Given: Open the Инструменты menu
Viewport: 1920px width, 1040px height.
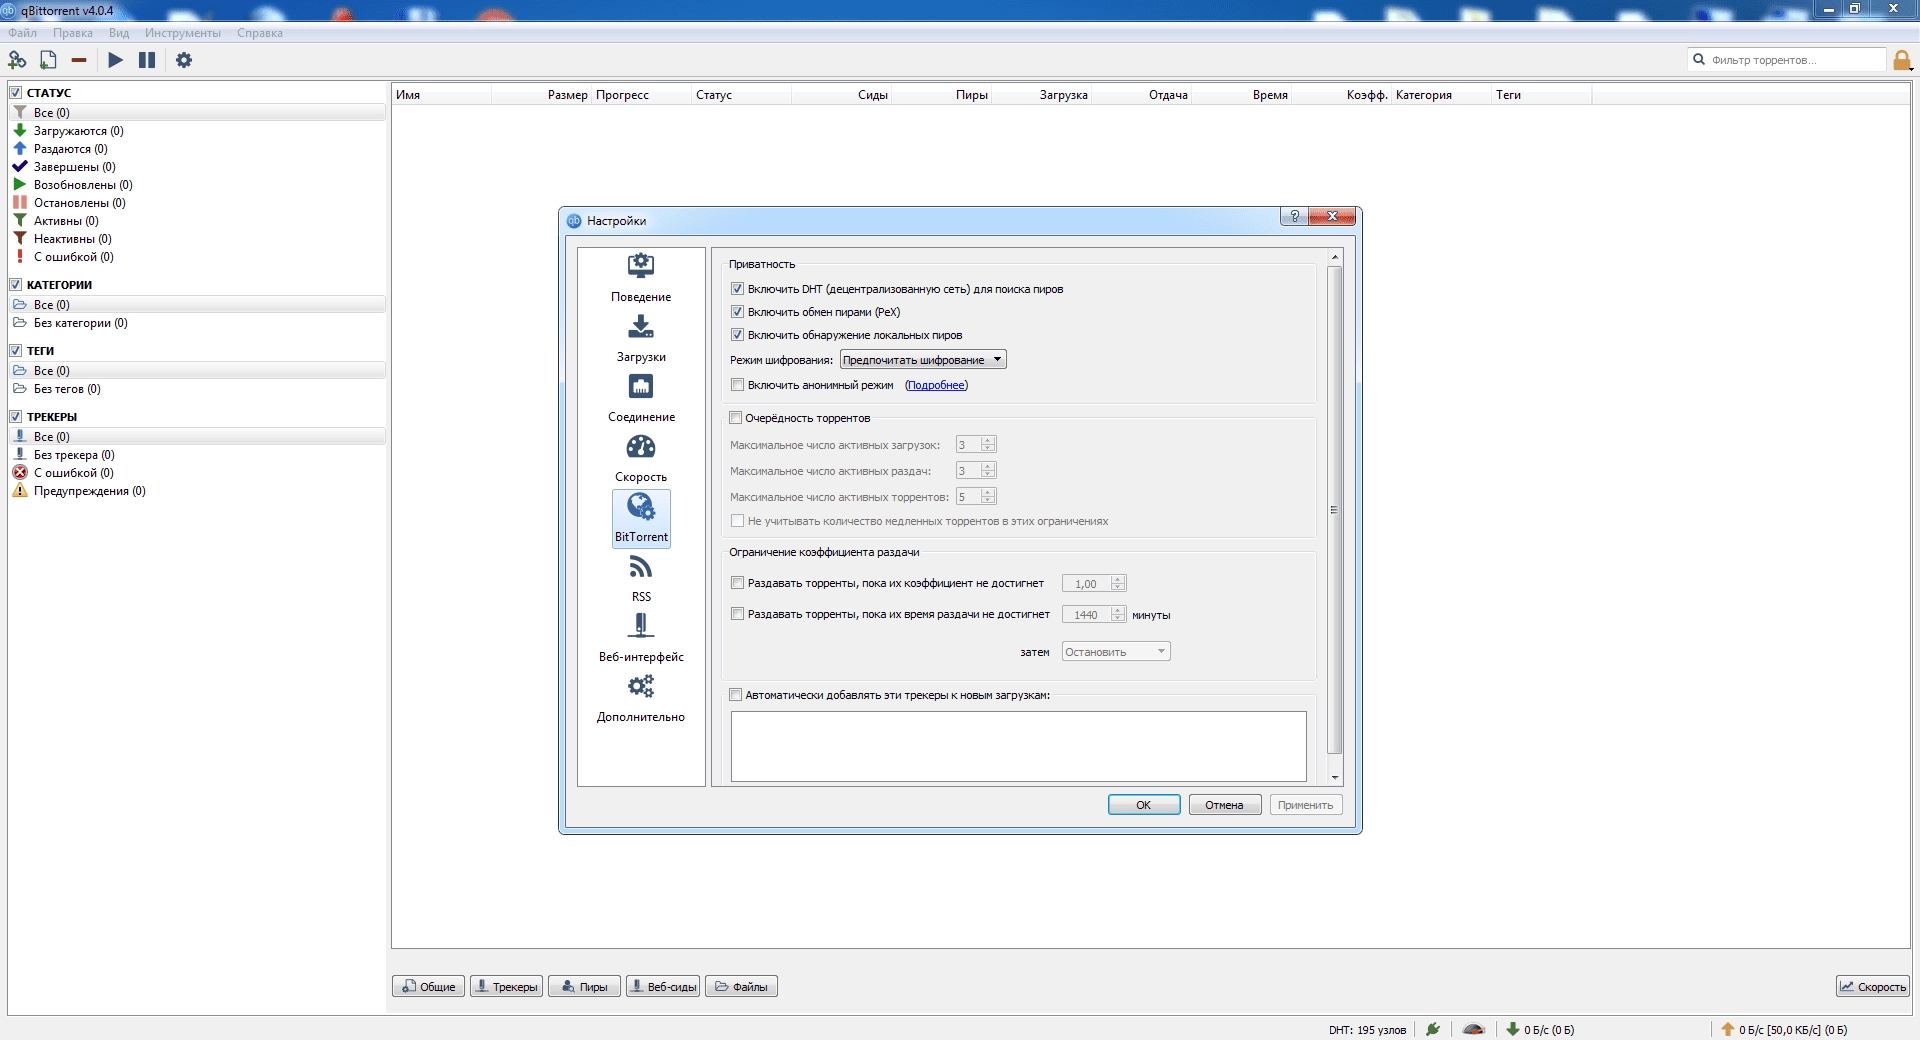Looking at the screenshot, I should [x=183, y=33].
